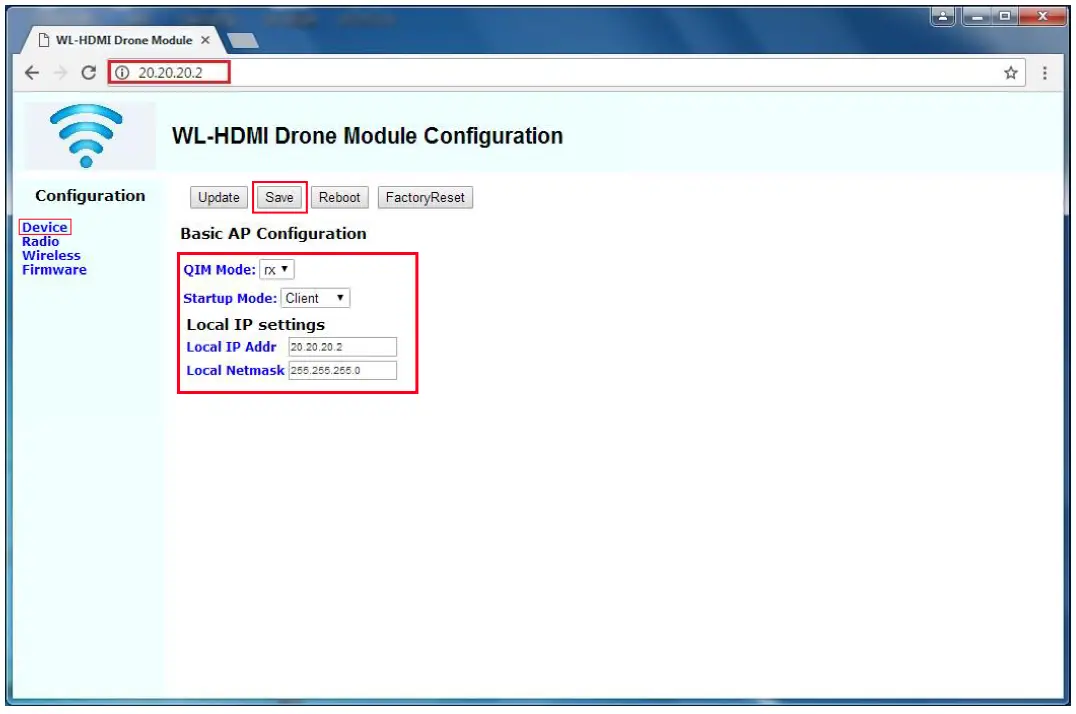This screenshot has width=1076, height=714.
Task: Click the 'Local IP settings' heading
Action: coord(255,325)
